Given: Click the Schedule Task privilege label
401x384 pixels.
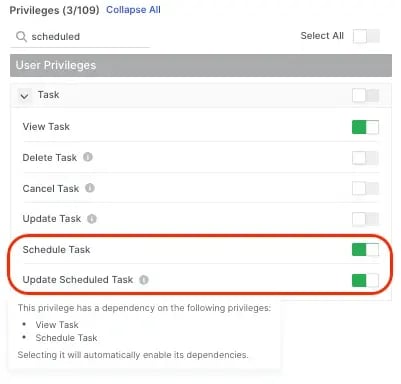Looking at the screenshot, I should 56,250.
